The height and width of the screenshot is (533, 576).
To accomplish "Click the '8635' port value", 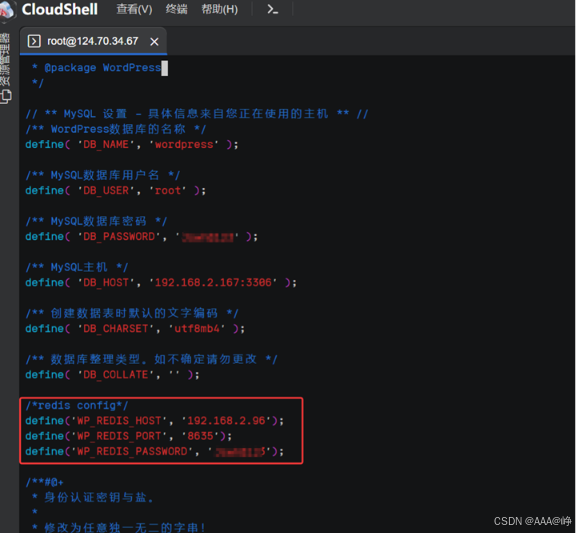I will [200, 436].
